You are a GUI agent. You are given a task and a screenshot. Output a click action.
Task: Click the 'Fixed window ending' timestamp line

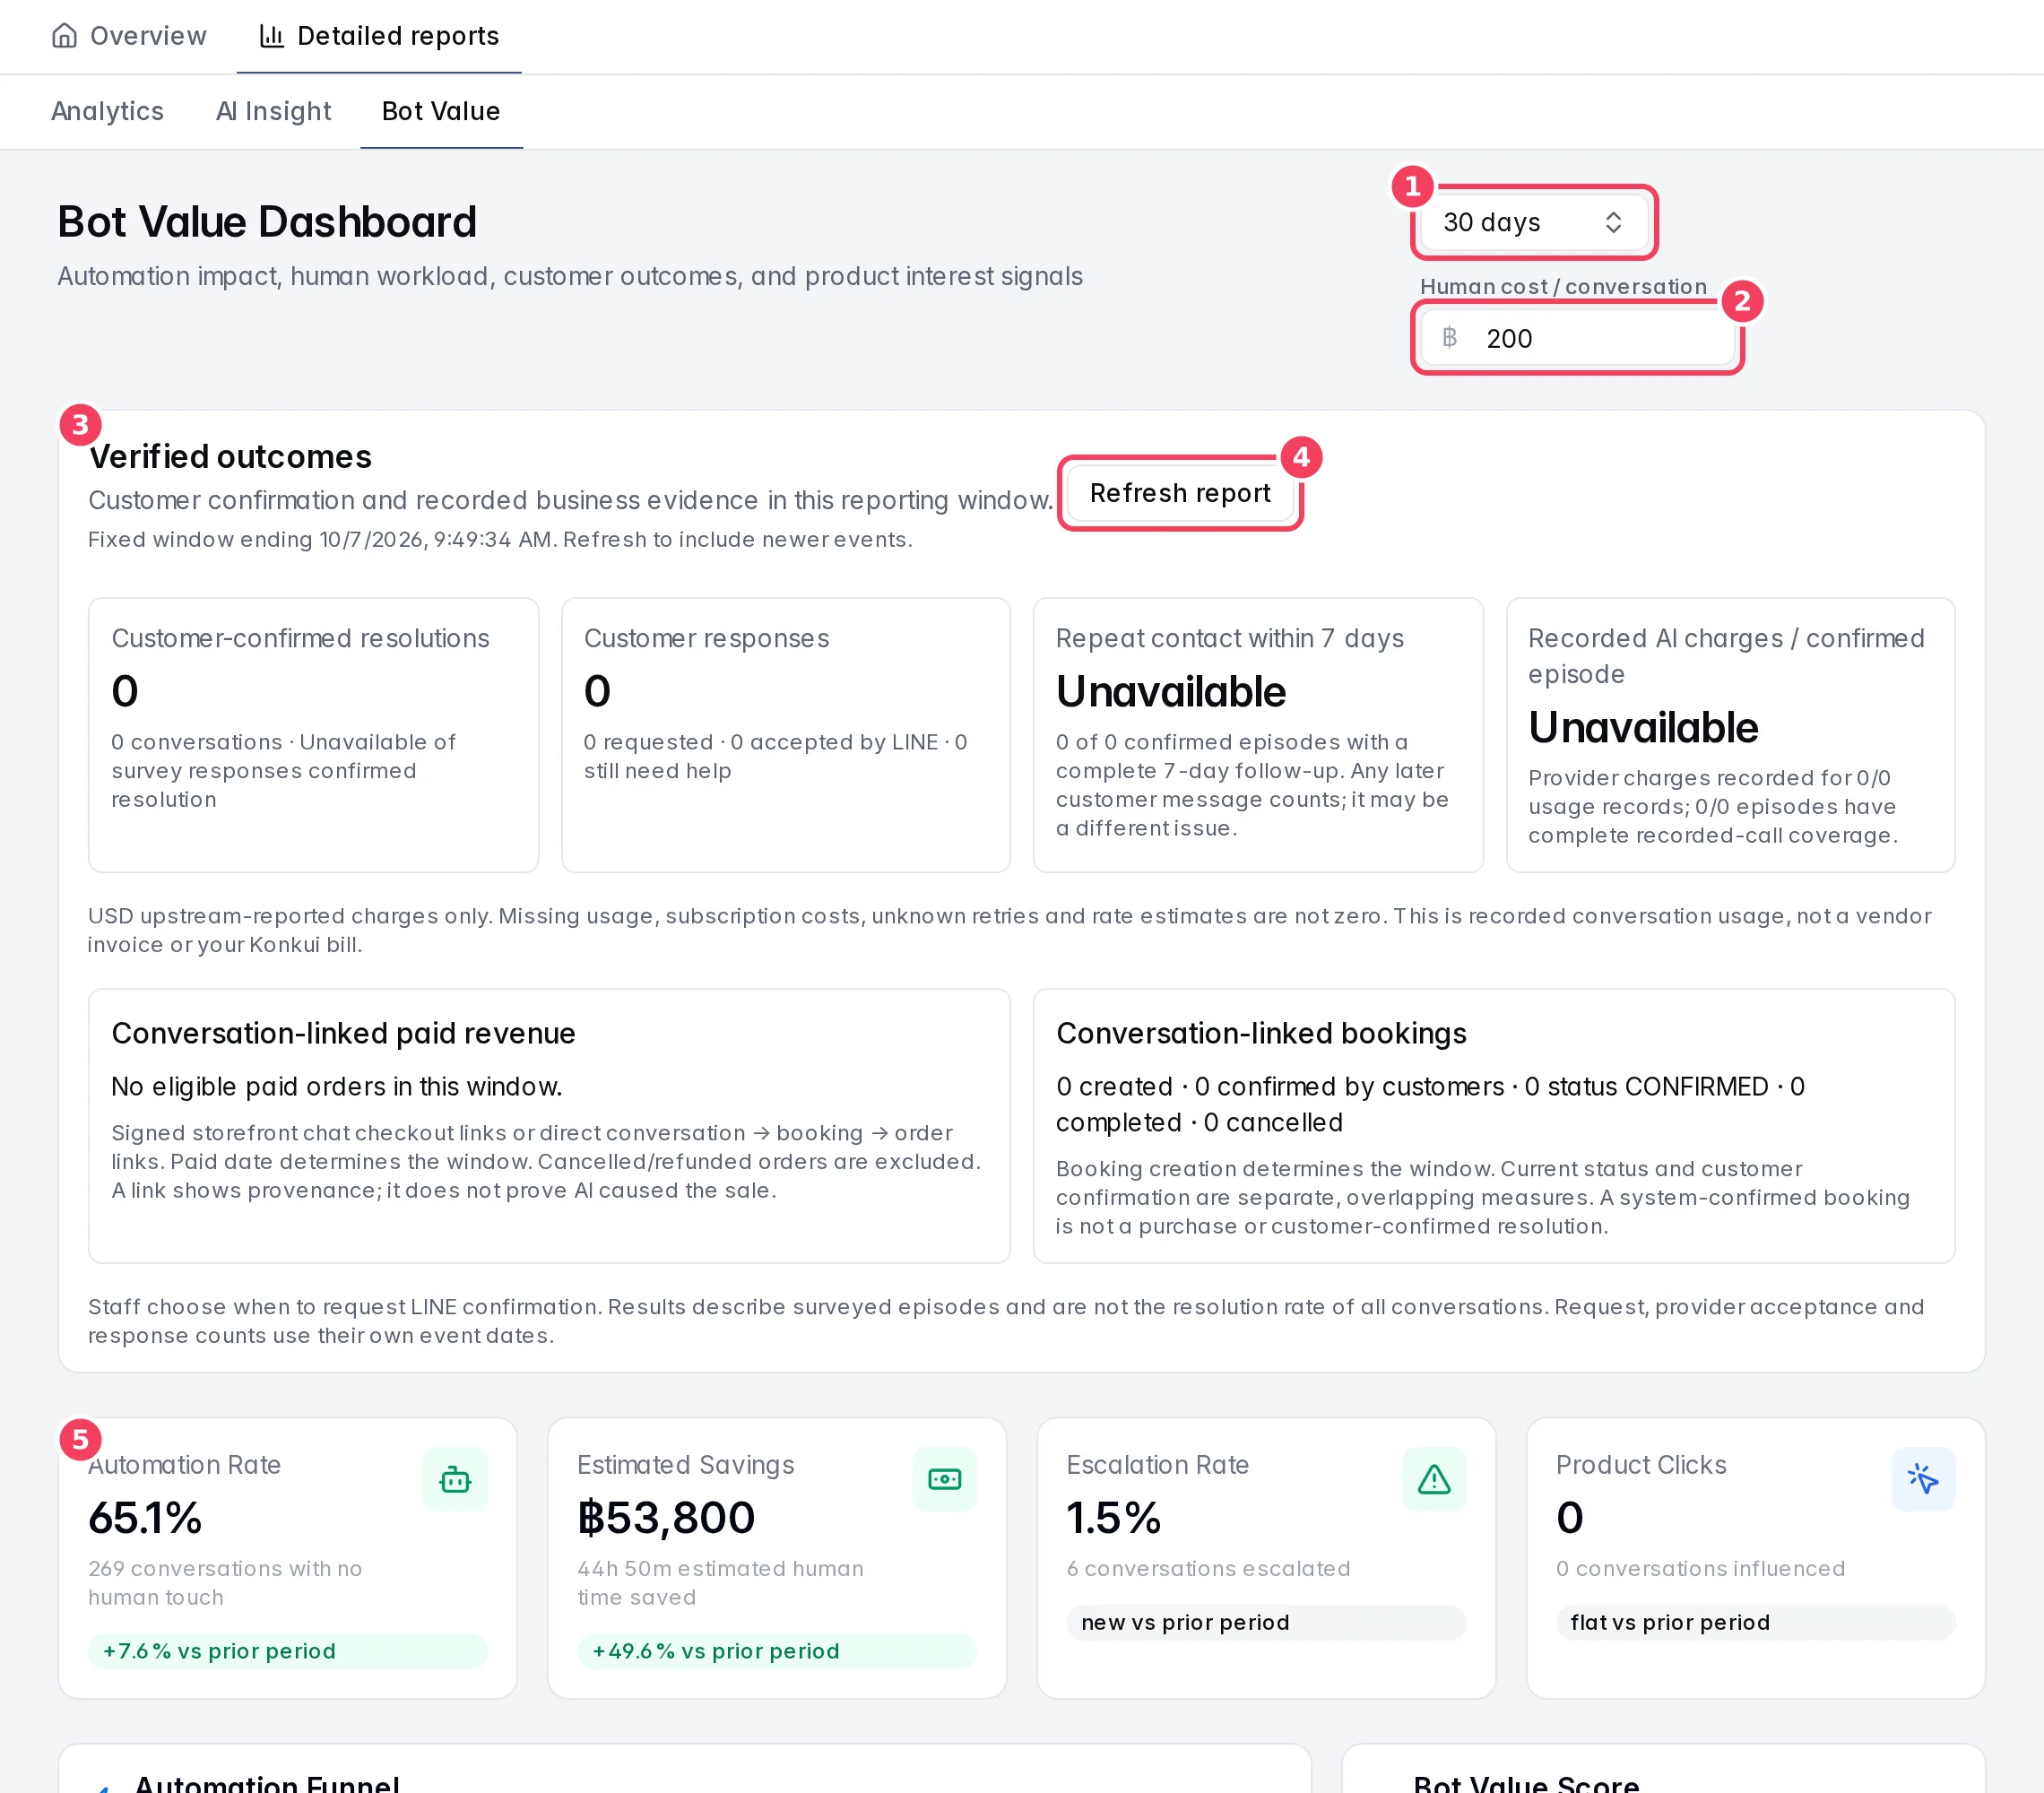500,540
